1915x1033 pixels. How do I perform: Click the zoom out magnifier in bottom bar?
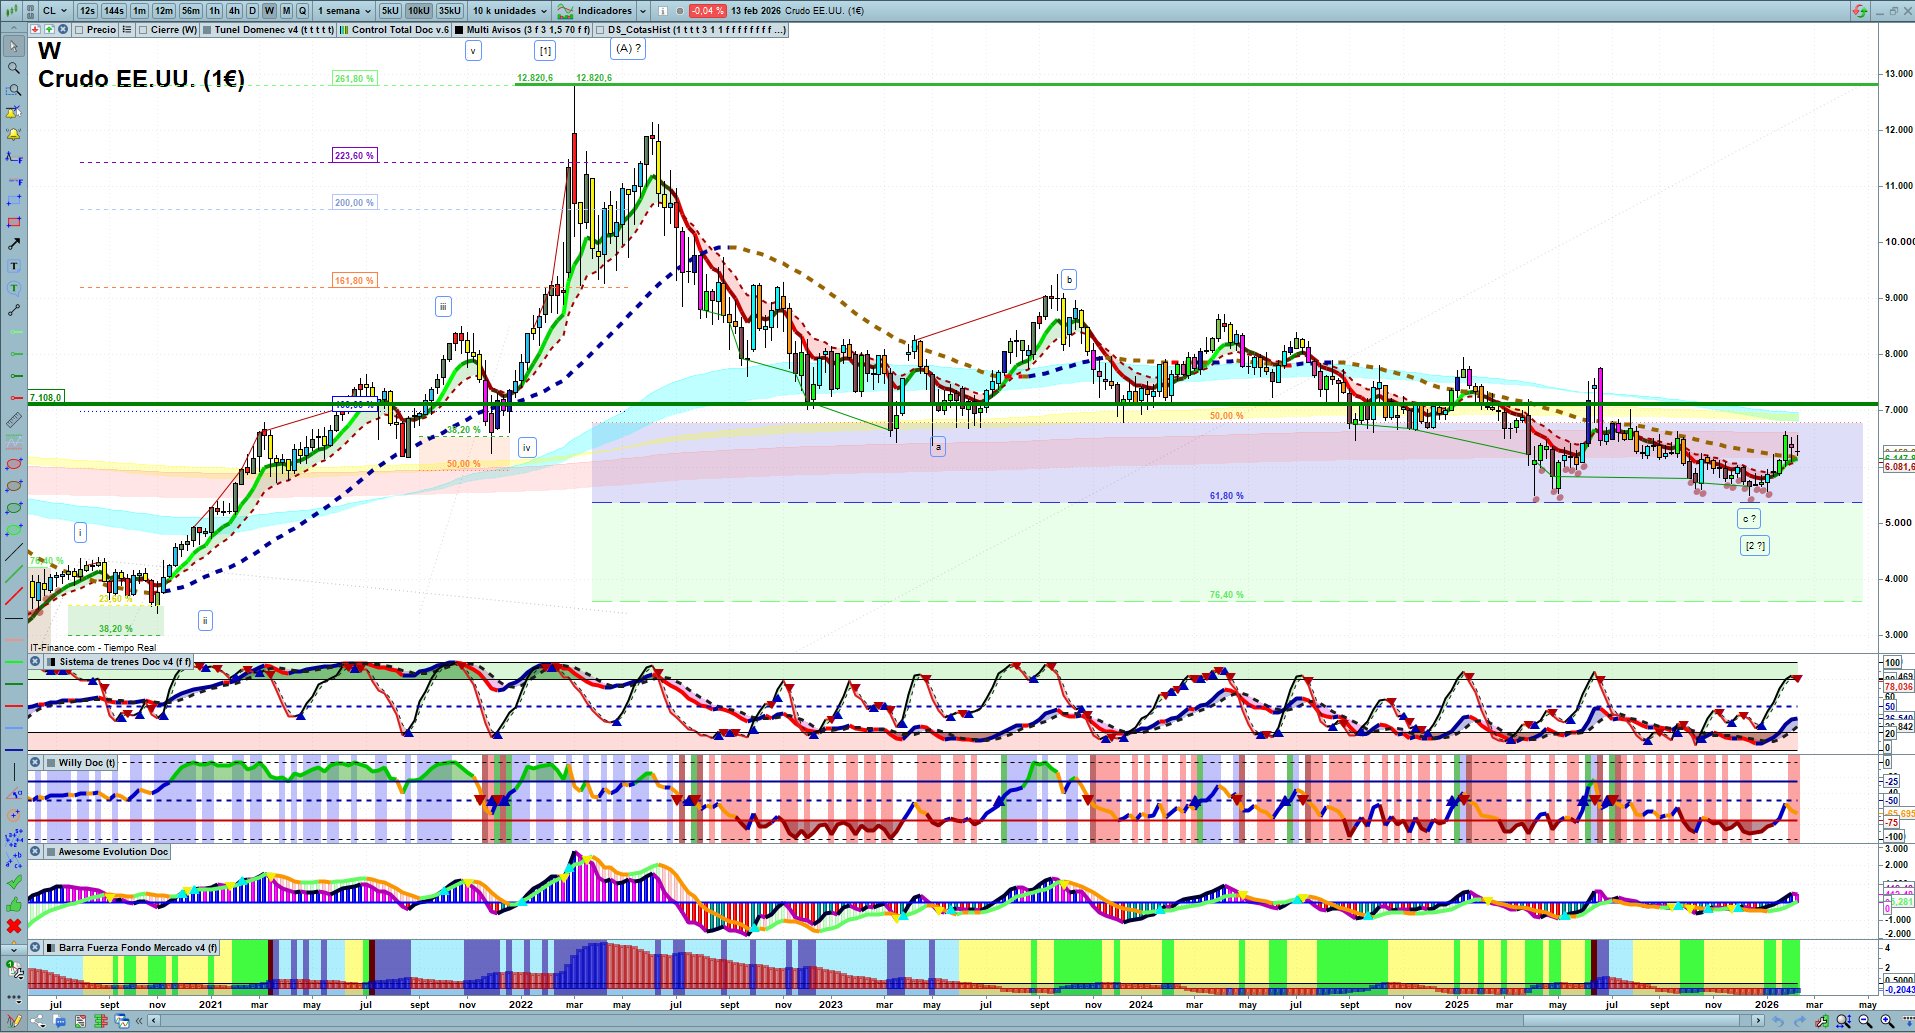tap(1865, 1021)
